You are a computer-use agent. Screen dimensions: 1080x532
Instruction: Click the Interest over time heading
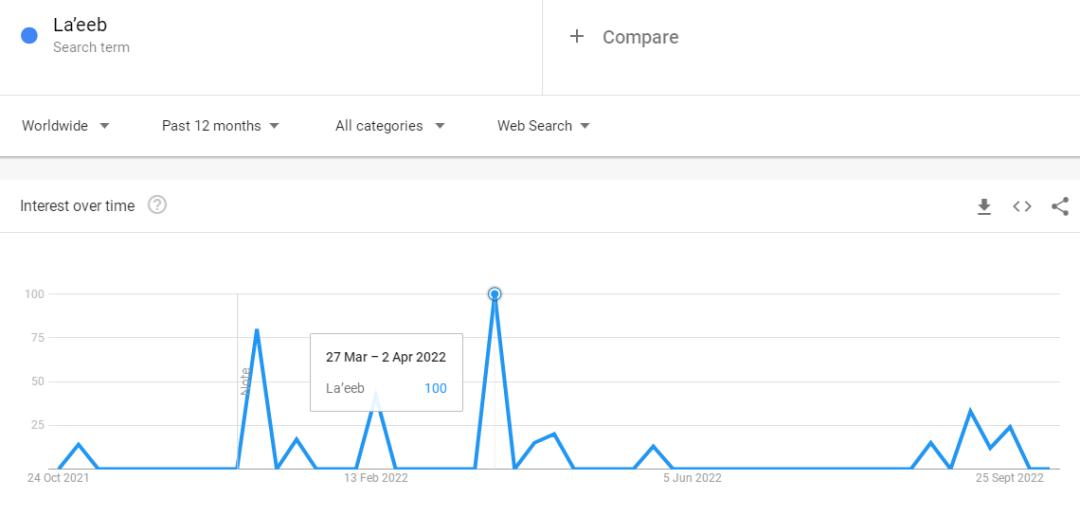(x=77, y=206)
